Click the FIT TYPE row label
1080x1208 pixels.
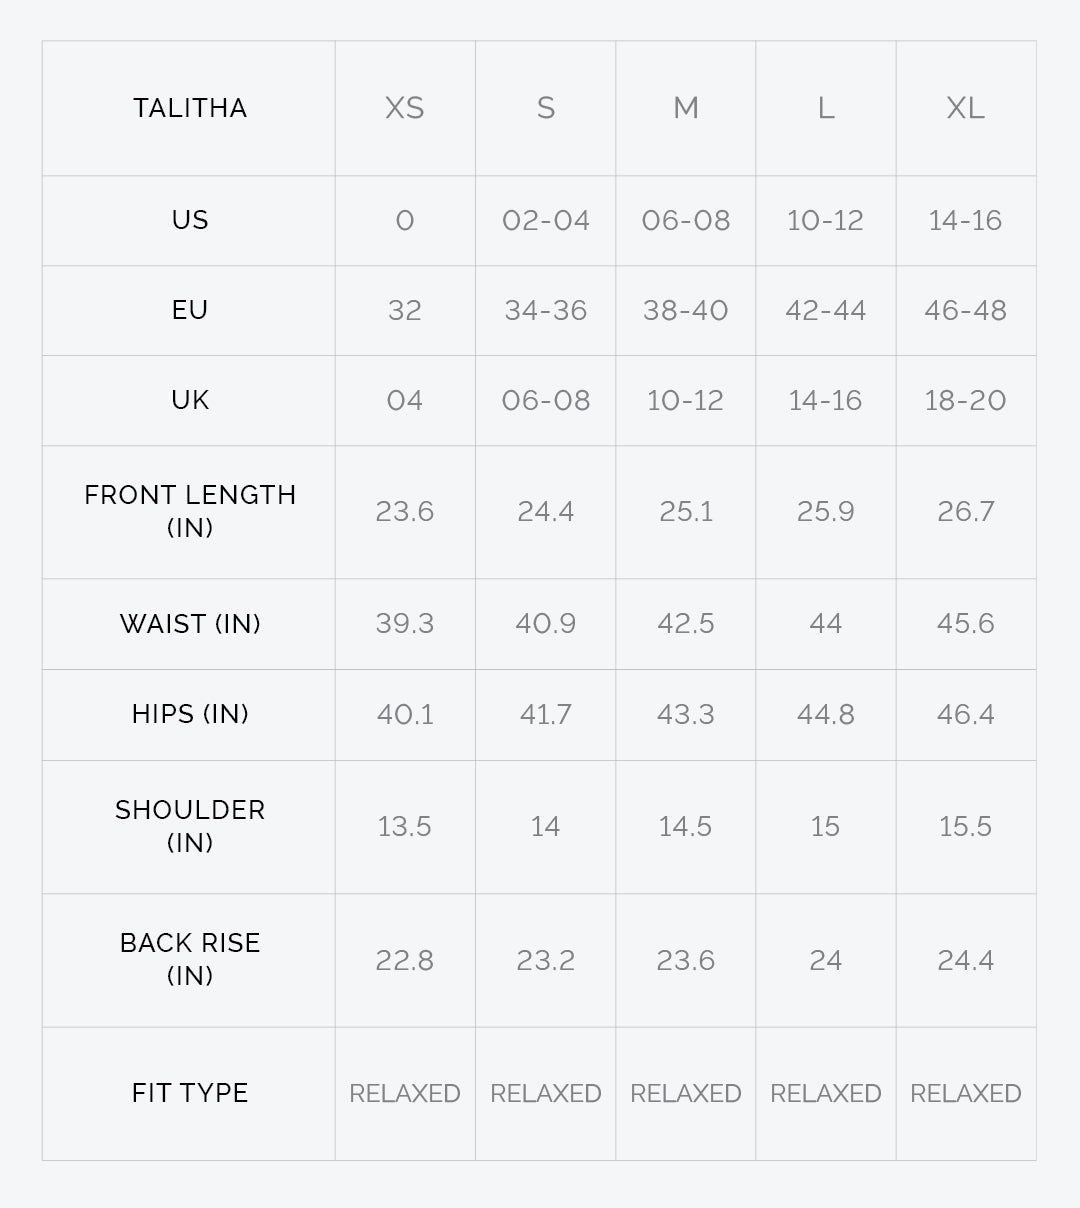pyautogui.click(x=190, y=1093)
